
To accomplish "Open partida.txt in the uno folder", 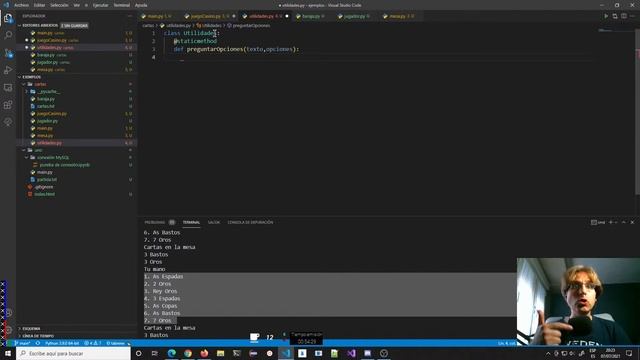I will tap(47, 180).
